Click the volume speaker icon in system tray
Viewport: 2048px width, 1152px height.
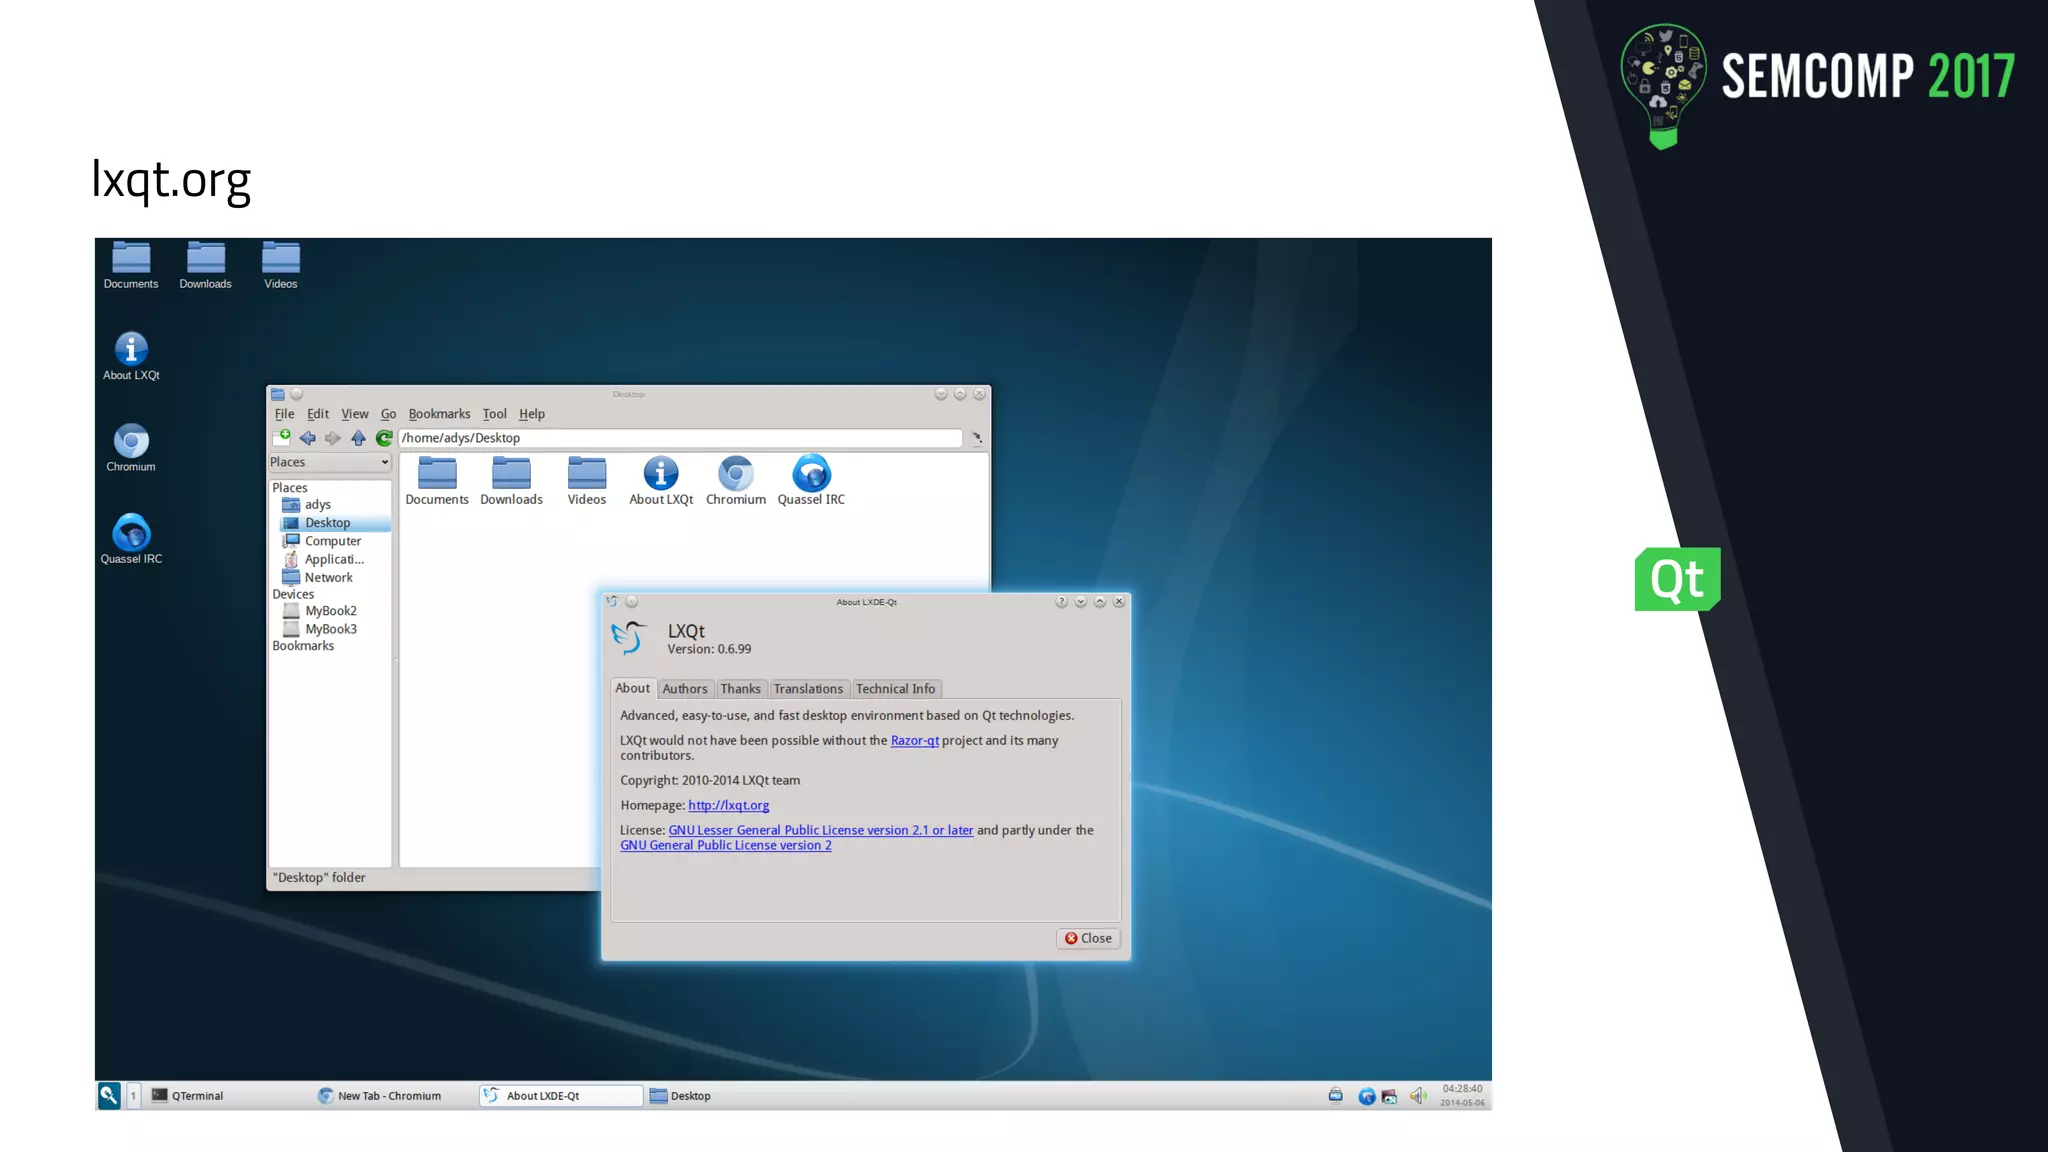(1418, 1096)
